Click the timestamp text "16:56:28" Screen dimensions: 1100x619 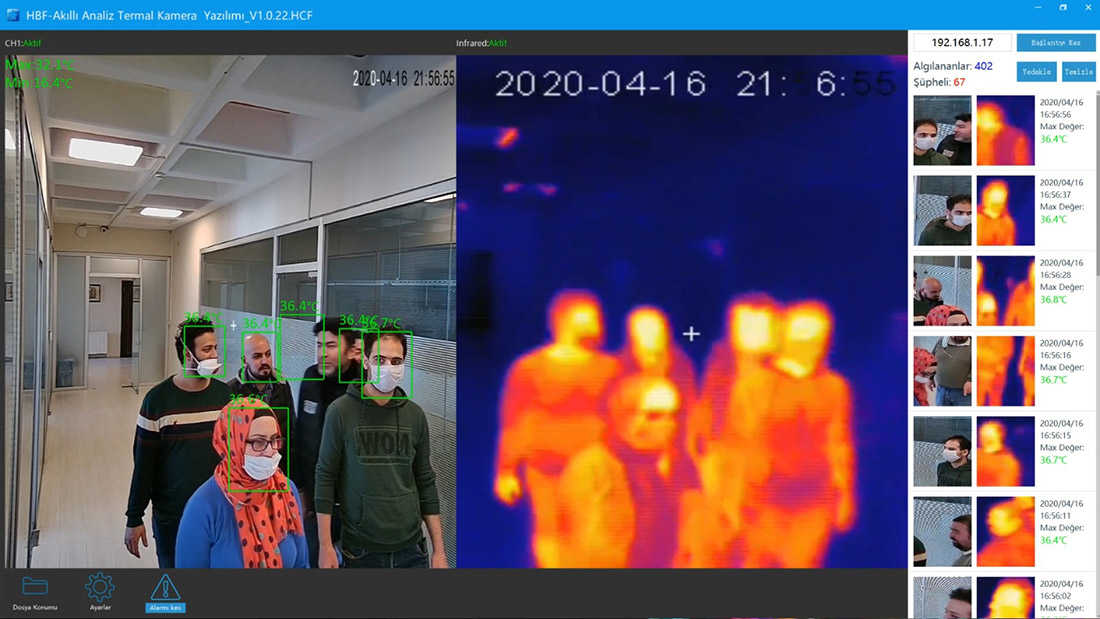(x=1055, y=274)
